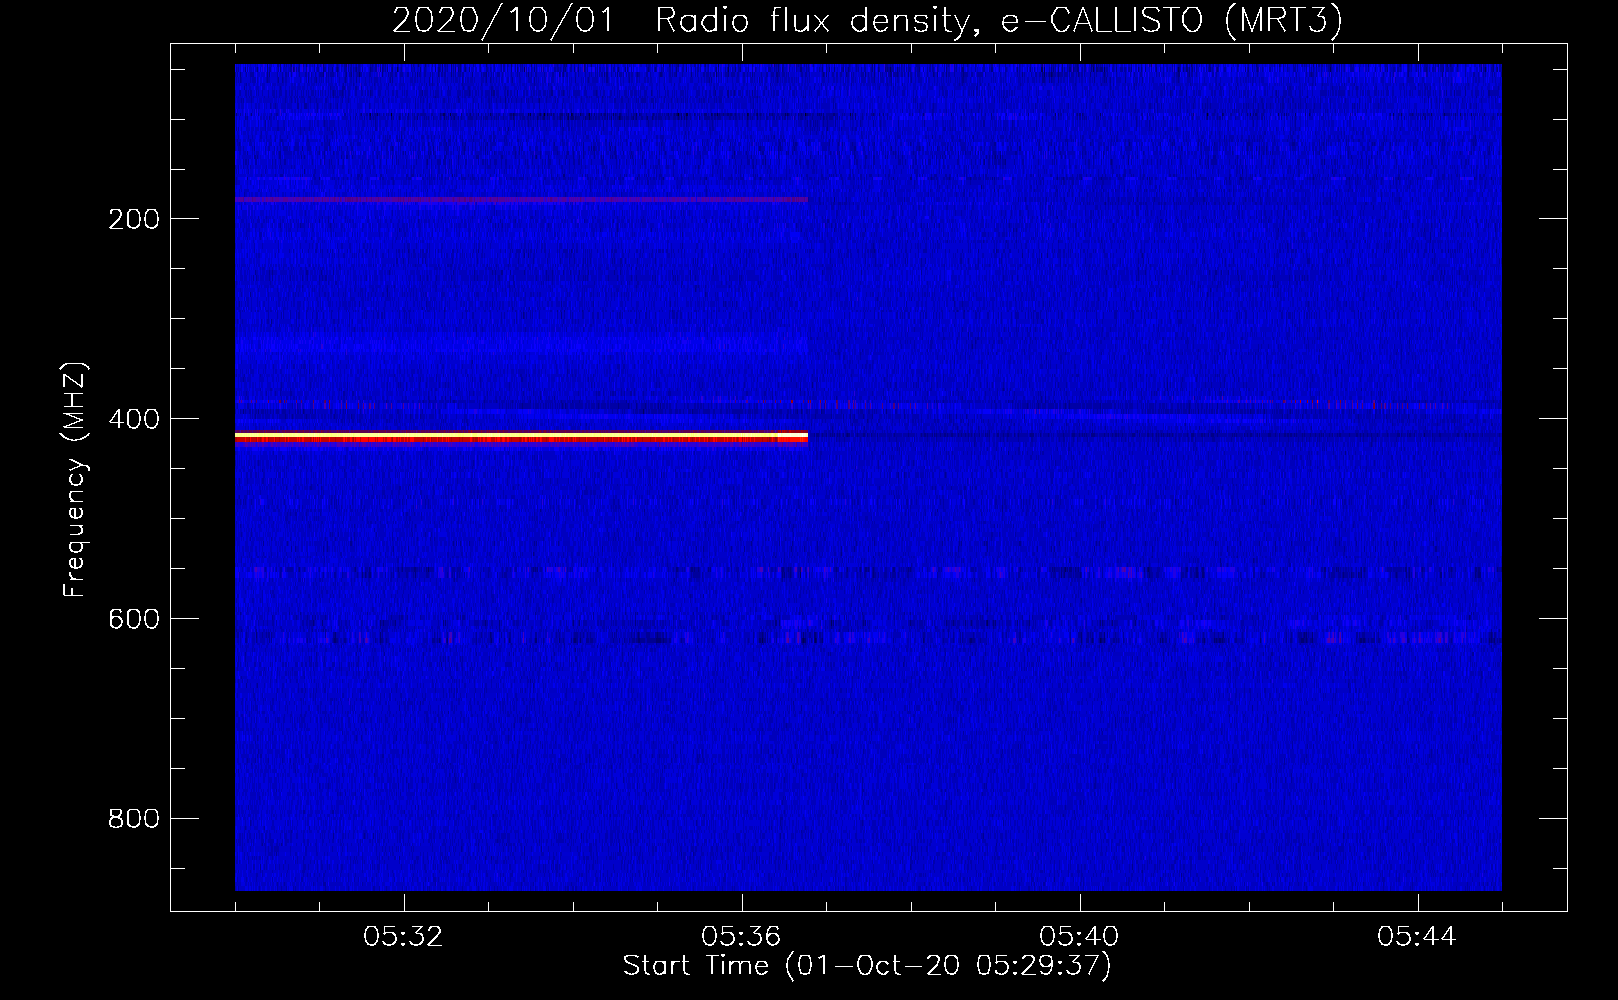Click the 05:32 time tick label
This screenshot has width=1618, height=1000.
[404, 937]
